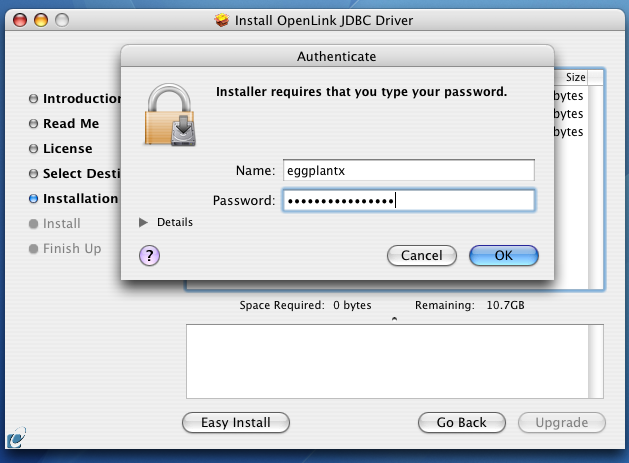Click the Go Back button

tap(462, 422)
